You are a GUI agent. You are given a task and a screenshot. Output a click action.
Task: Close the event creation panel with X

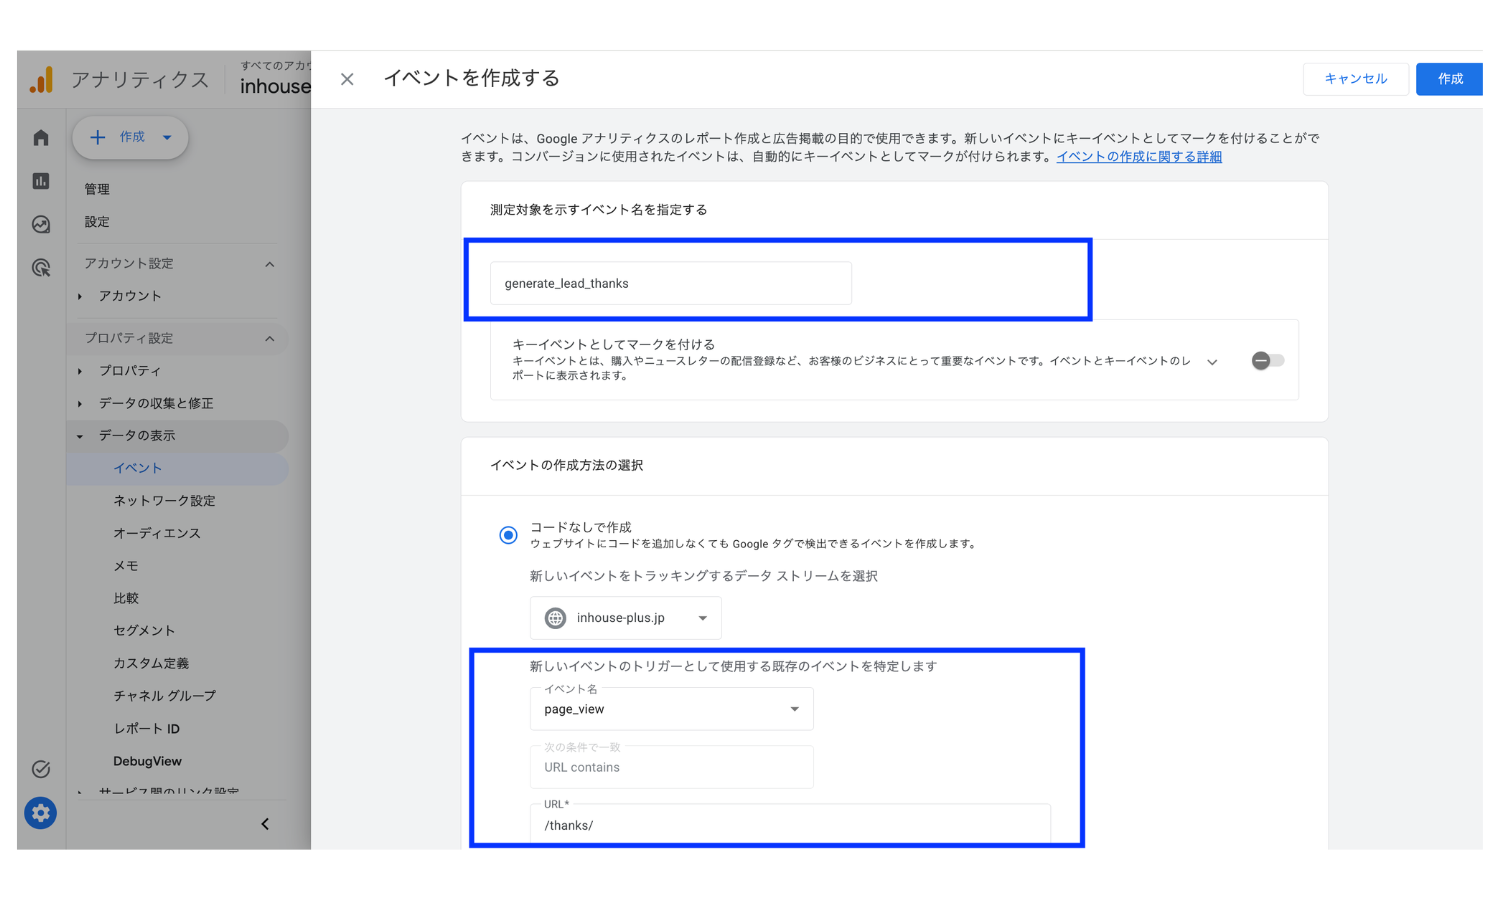click(347, 79)
